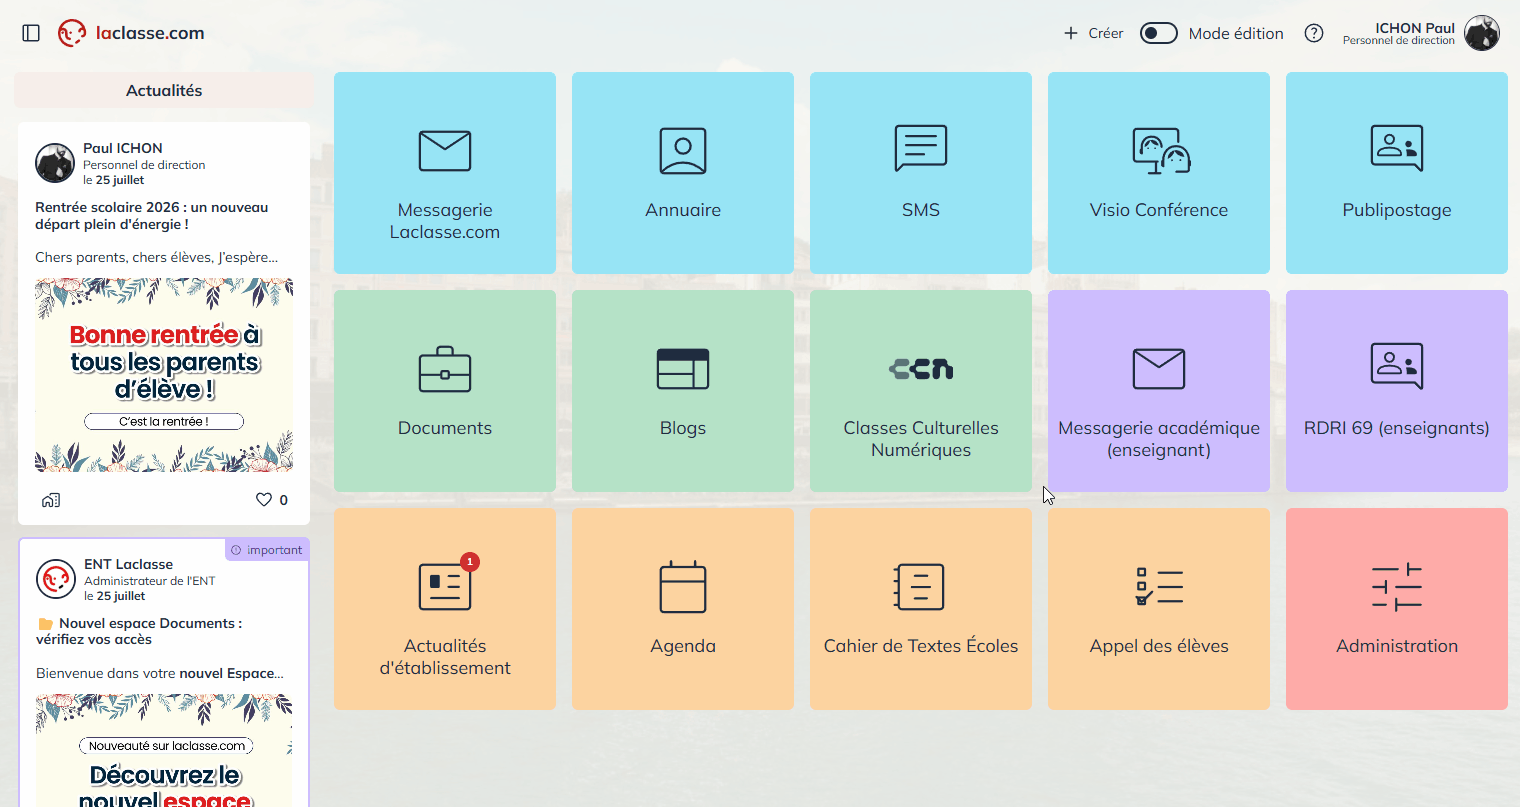Click Messagerie académique (enseignant) label
The height and width of the screenshot is (807, 1520).
click(x=1159, y=439)
